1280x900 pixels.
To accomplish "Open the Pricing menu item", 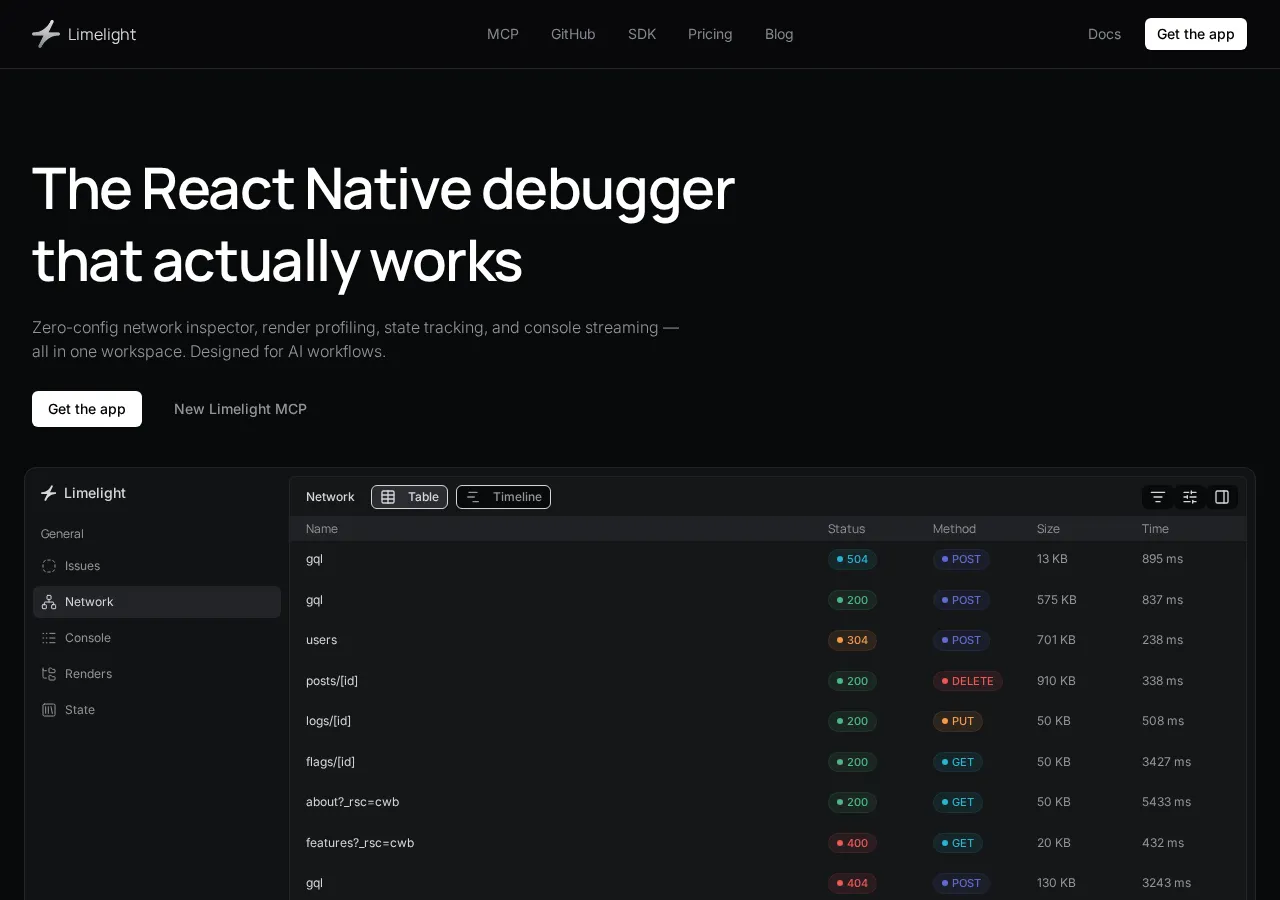I will [710, 34].
